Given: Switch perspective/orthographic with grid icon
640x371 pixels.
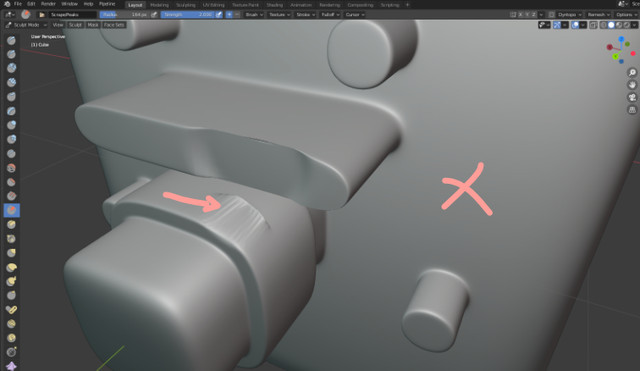Looking at the screenshot, I should (x=632, y=110).
